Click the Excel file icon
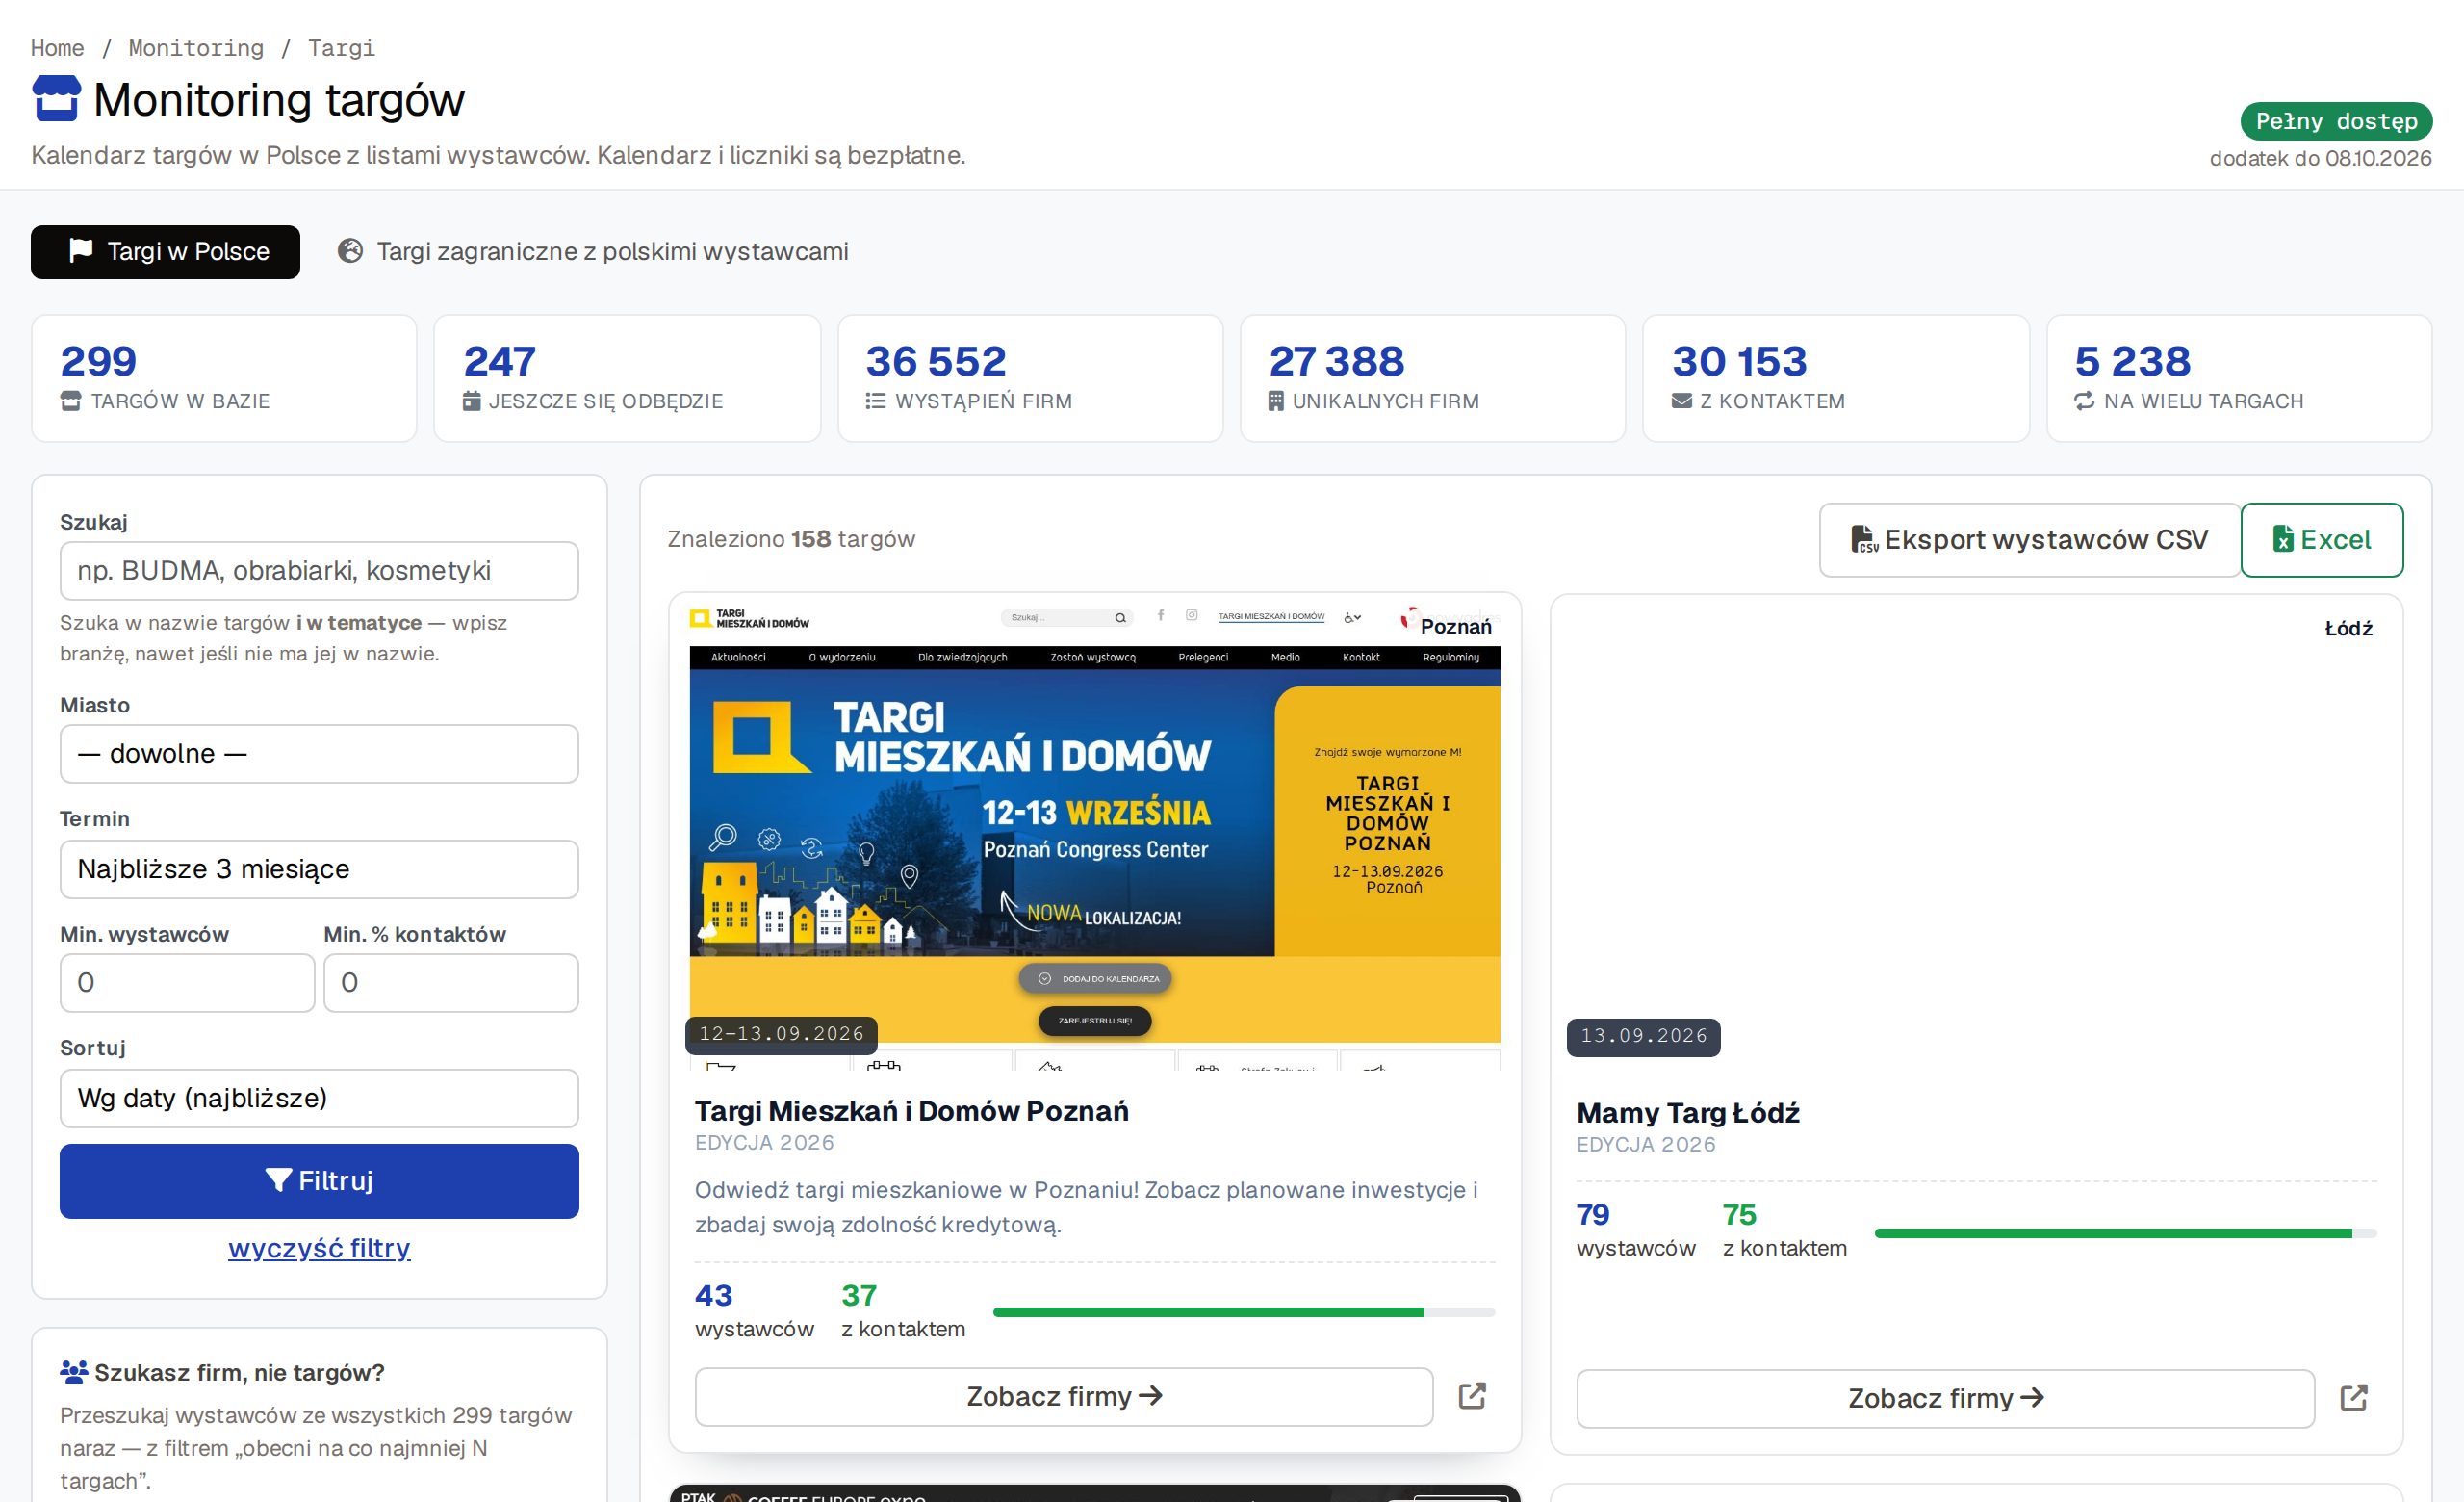Viewport: 2464px width, 1502px height. click(2283, 539)
